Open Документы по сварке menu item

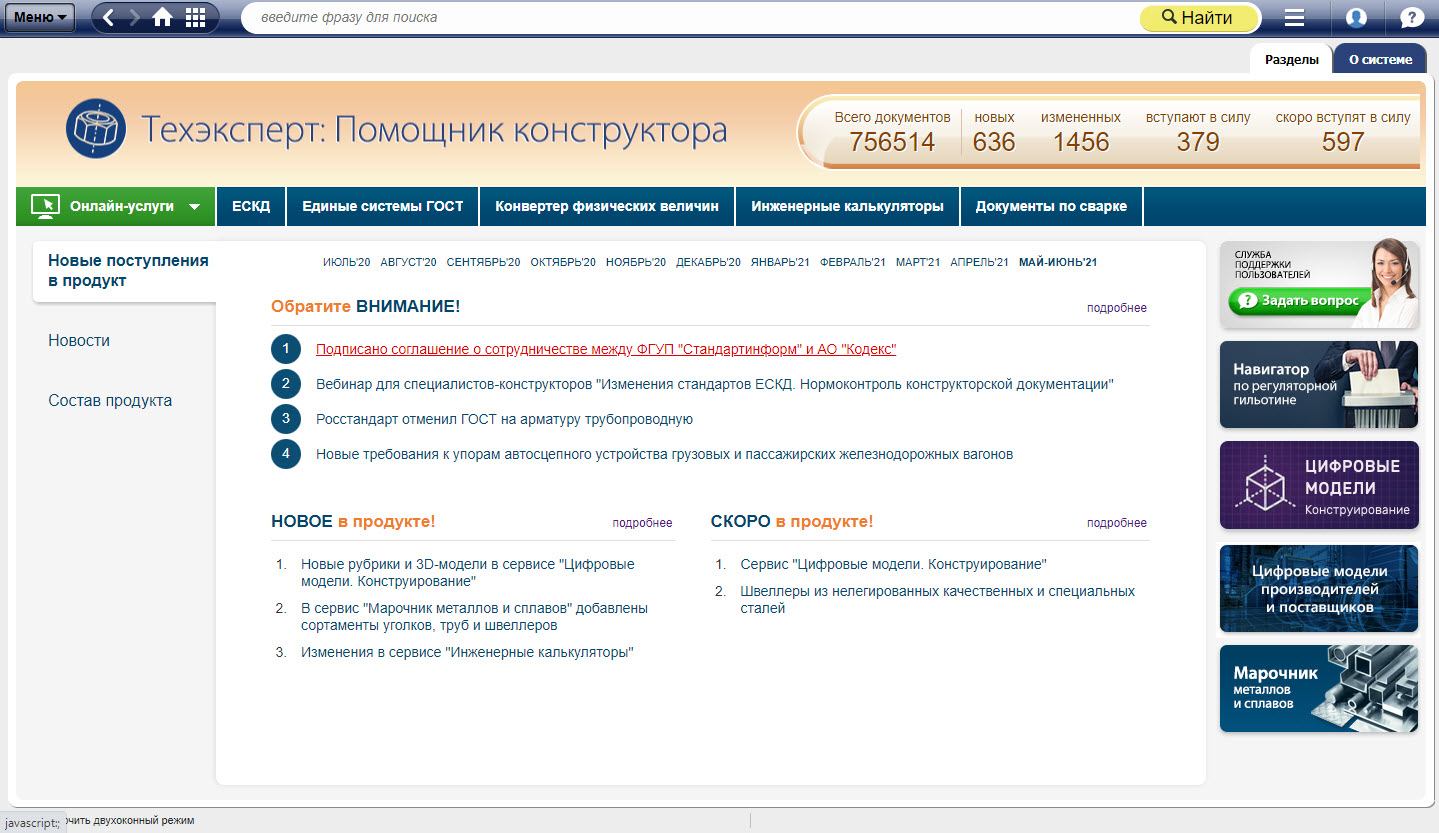[1051, 206]
